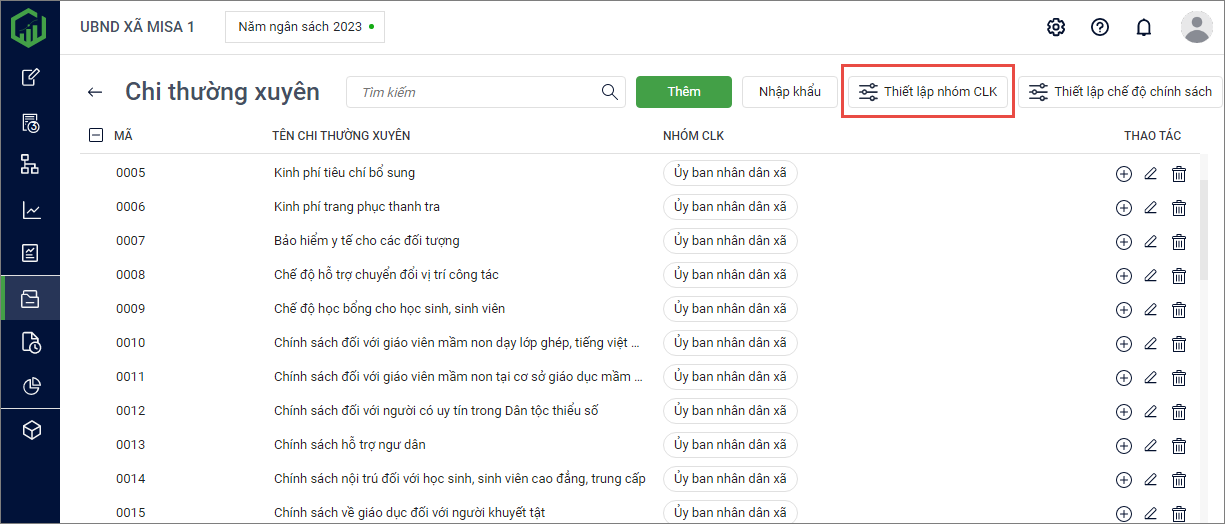Open the Năm ngân sách 2023 selector
Image resolution: width=1225 pixels, height=524 pixels.
pyautogui.click(x=305, y=27)
